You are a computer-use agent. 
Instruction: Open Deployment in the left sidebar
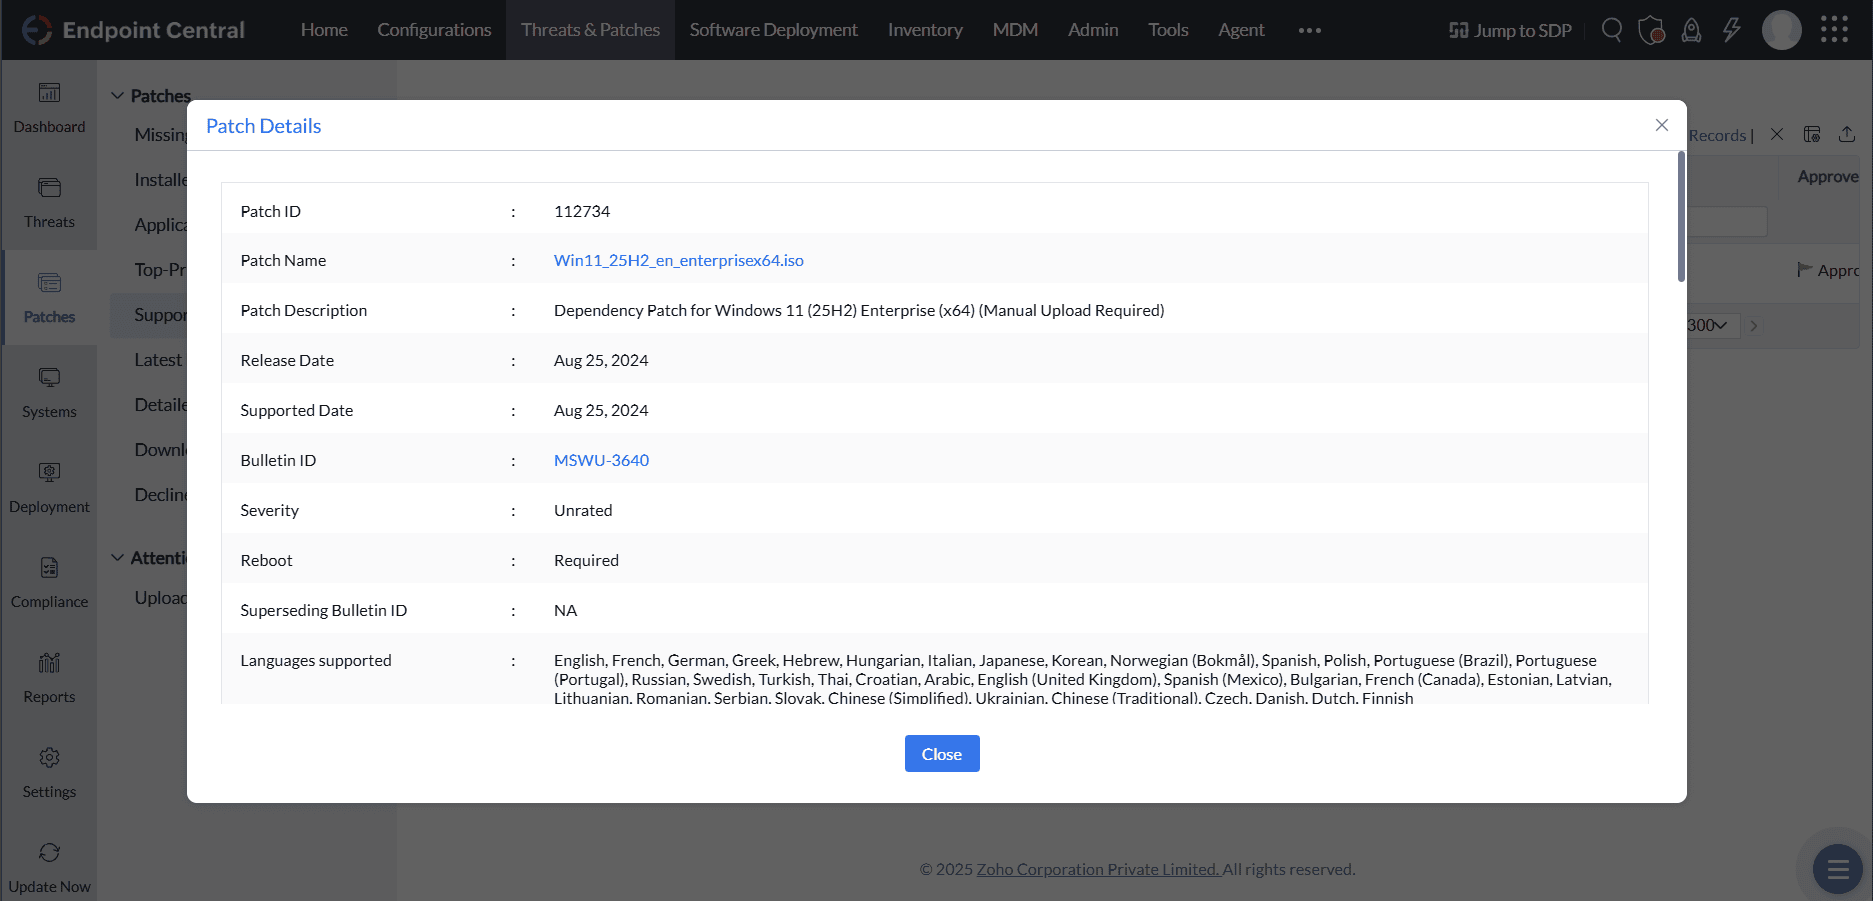[x=49, y=488]
